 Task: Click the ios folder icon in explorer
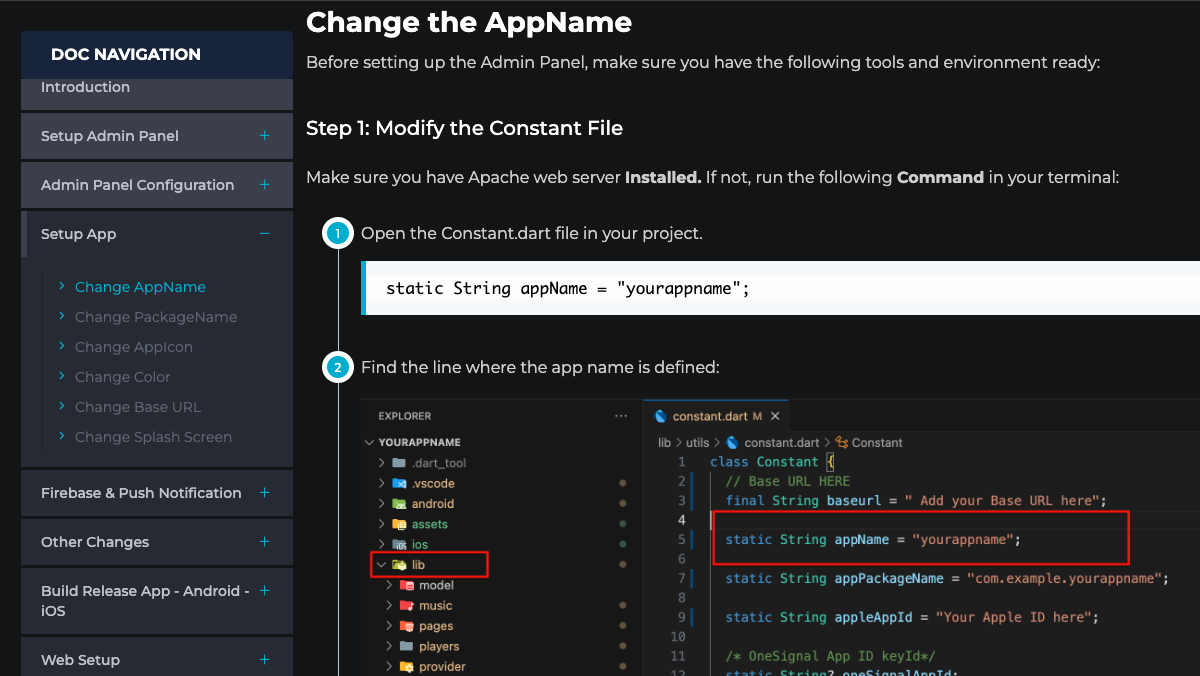399,545
